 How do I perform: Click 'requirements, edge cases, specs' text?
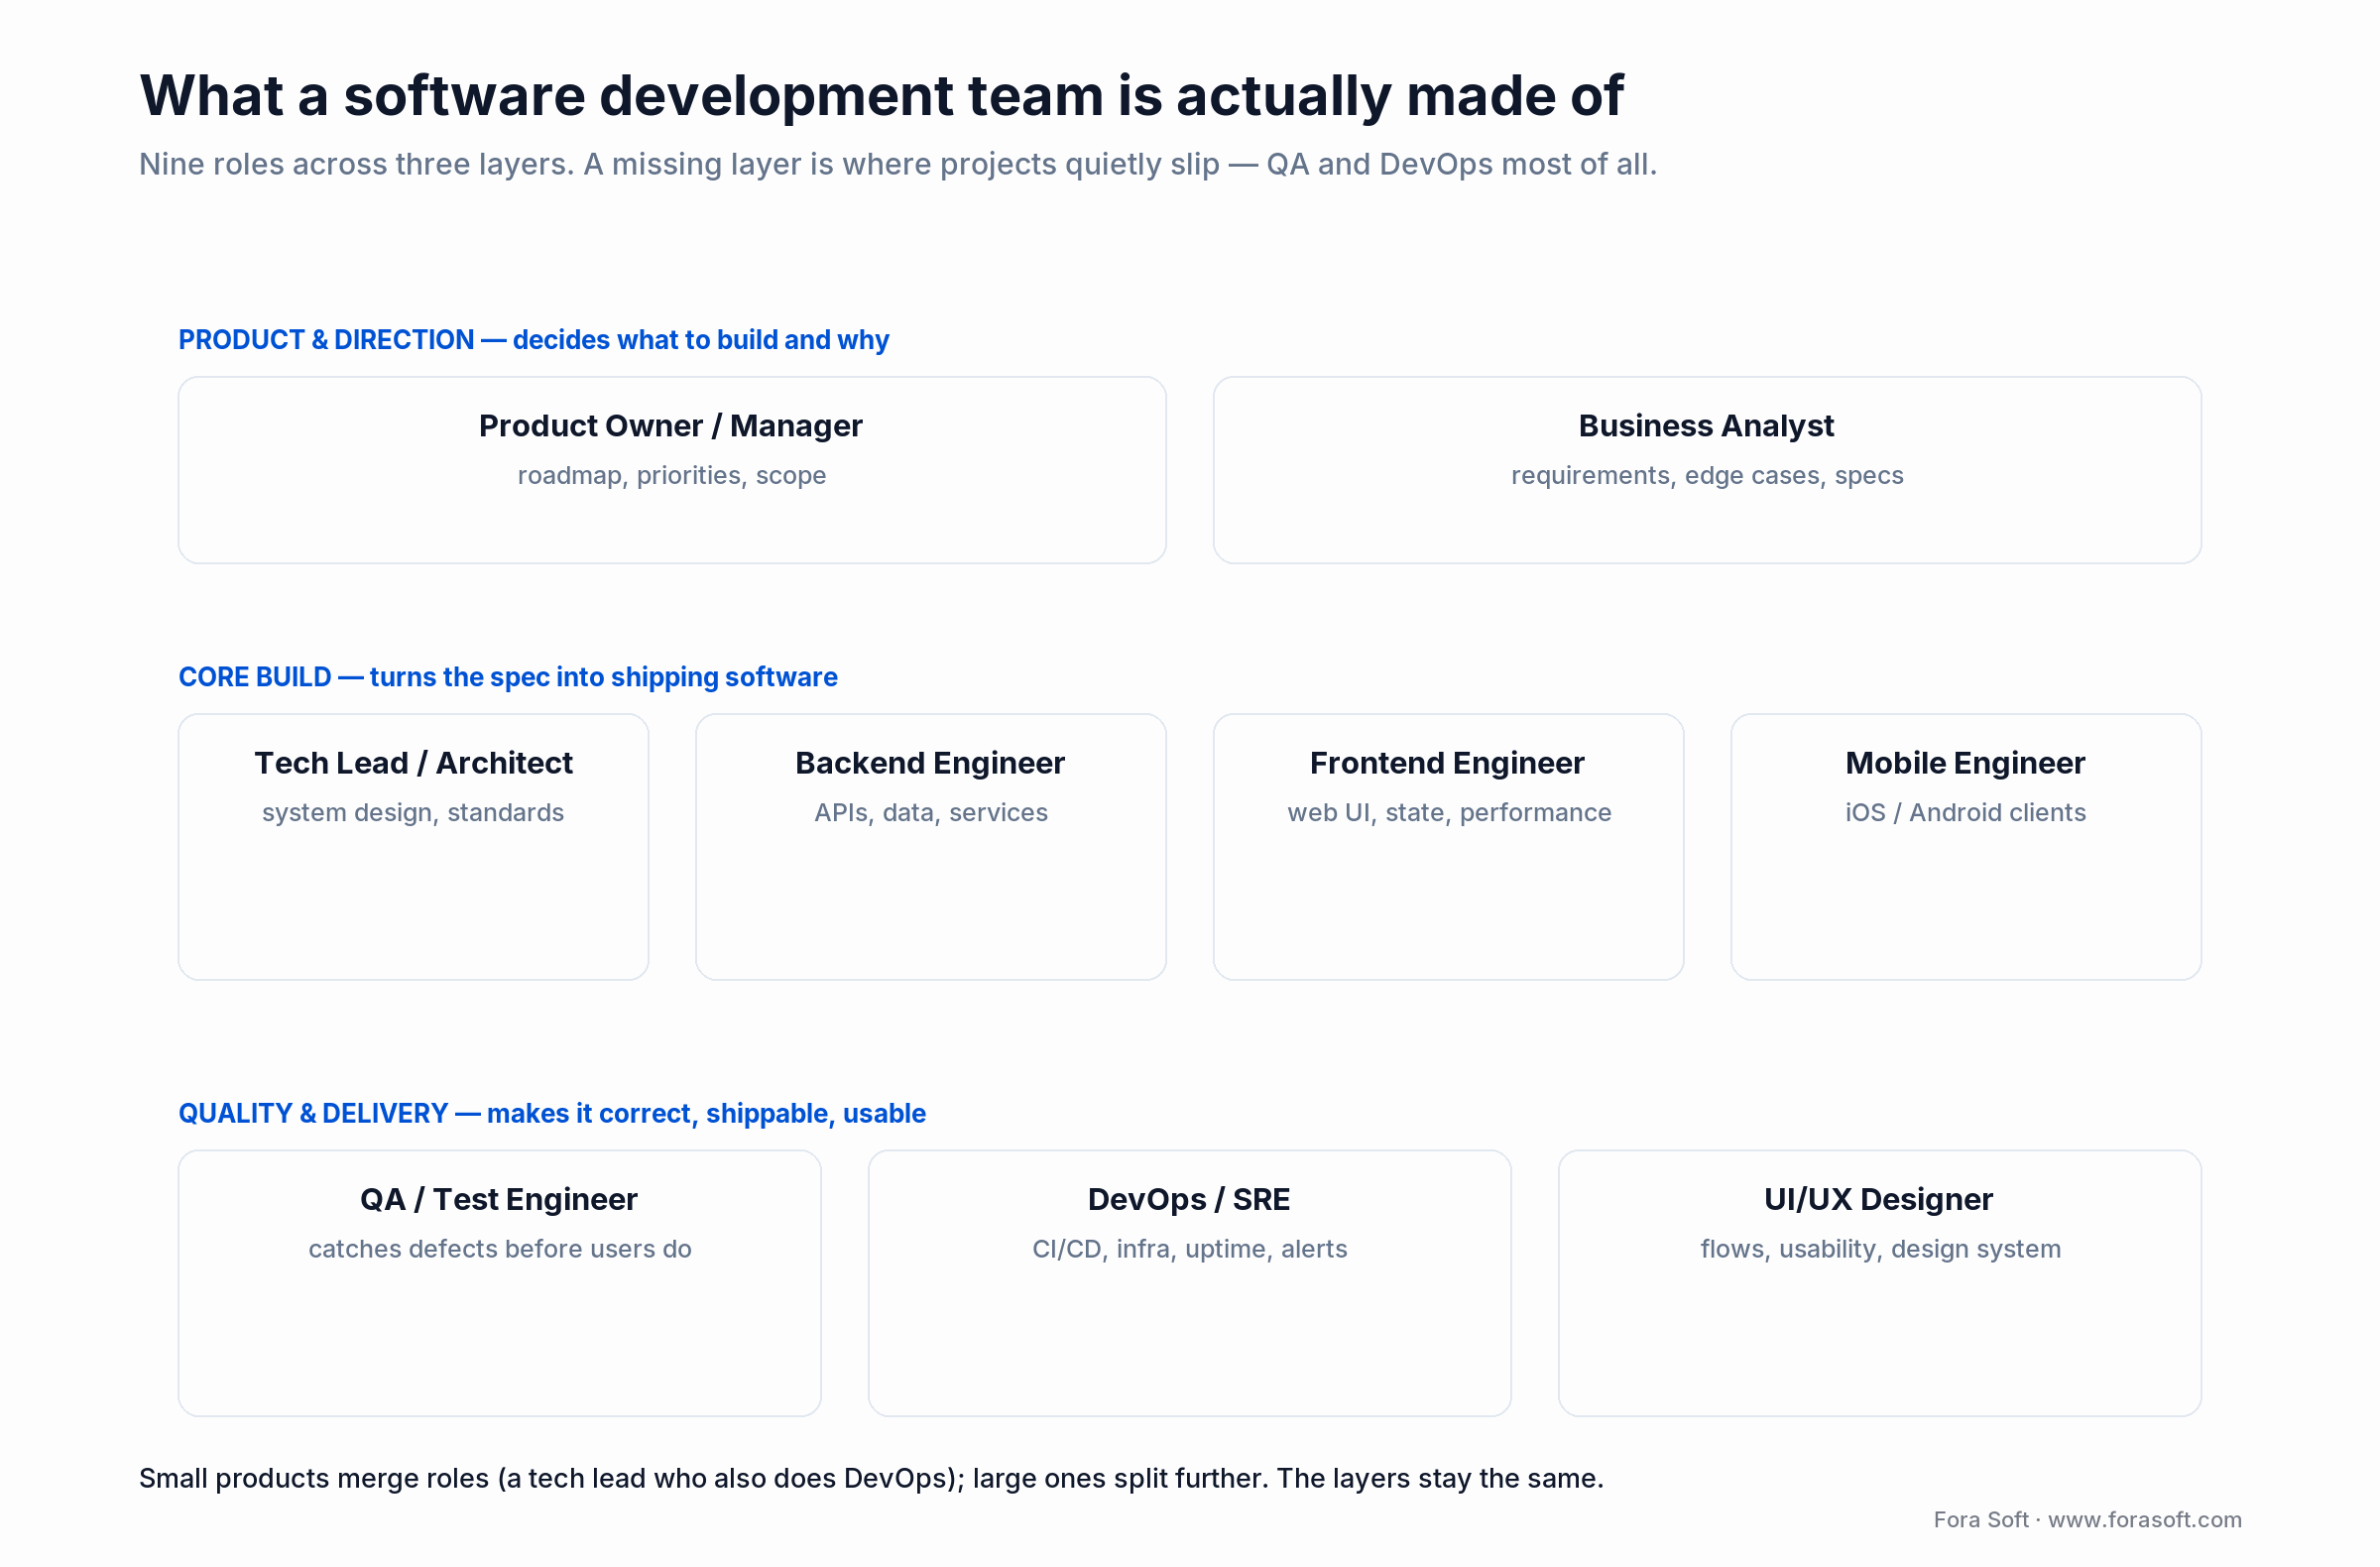1707,475
